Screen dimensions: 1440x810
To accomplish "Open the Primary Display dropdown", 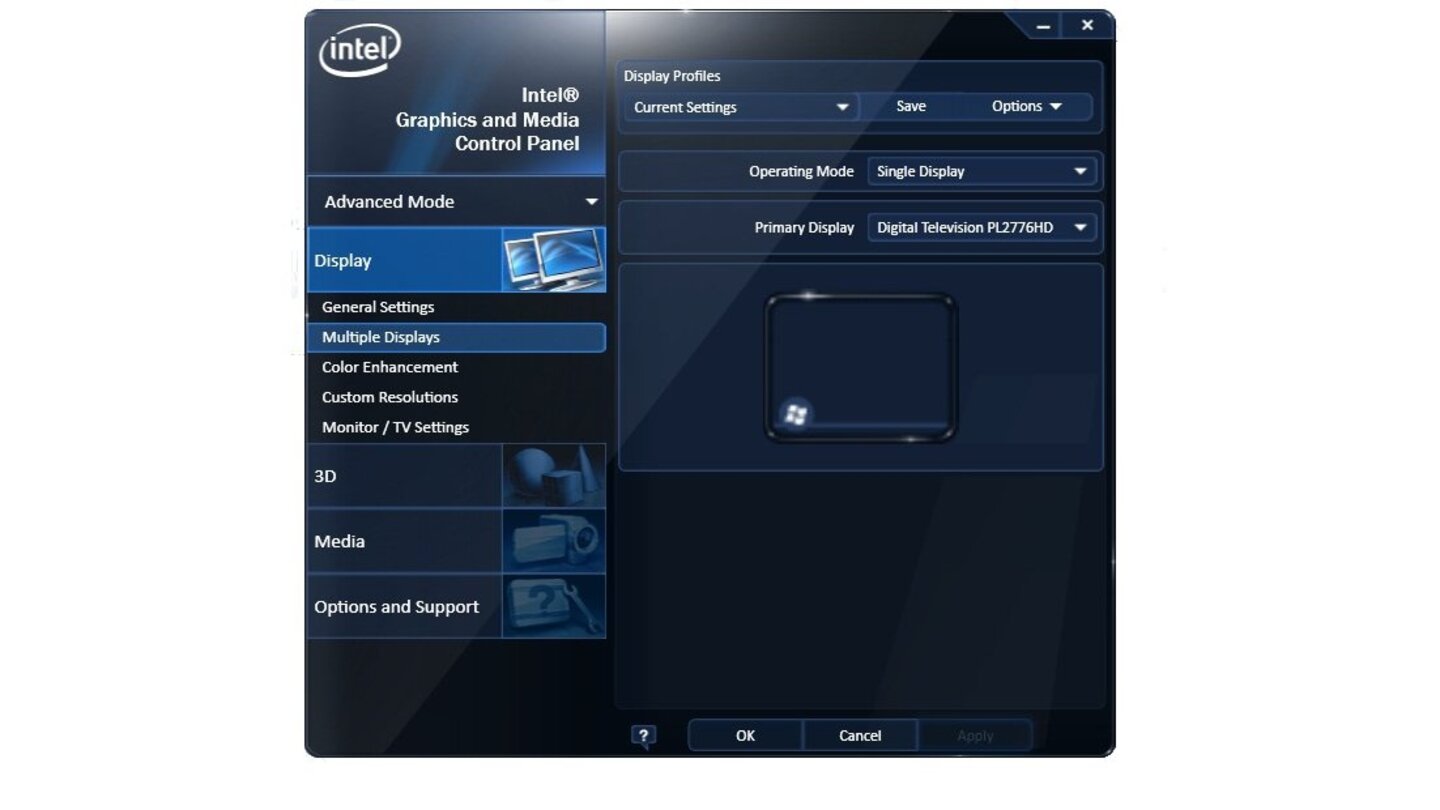I will [x=982, y=227].
